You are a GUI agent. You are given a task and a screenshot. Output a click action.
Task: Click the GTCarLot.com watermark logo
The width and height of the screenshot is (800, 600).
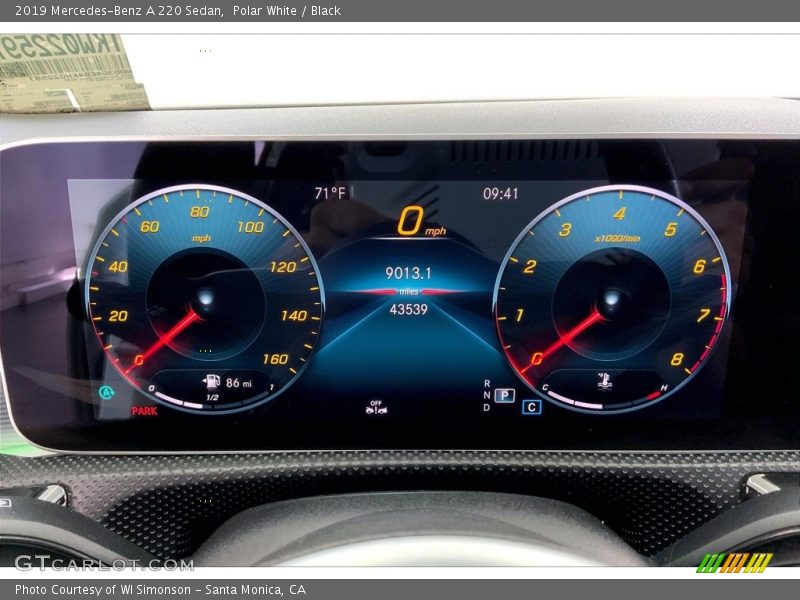click(88, 563)
